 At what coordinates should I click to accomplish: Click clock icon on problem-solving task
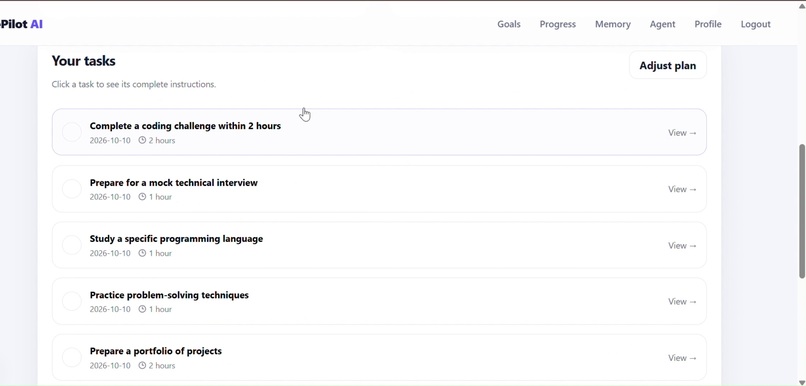(142, 309)
